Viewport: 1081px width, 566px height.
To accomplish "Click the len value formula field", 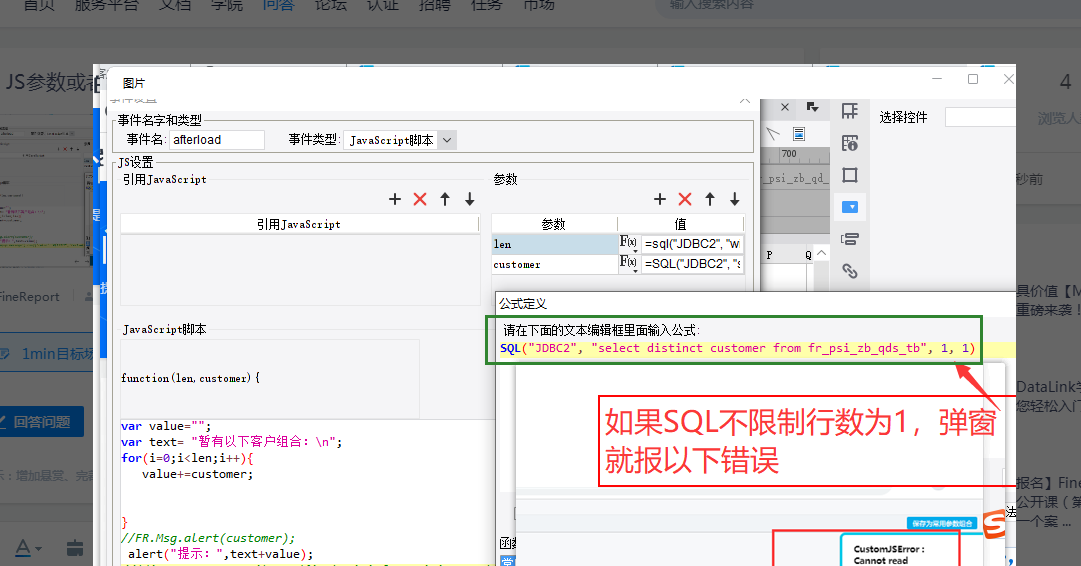I will [692, 243].
